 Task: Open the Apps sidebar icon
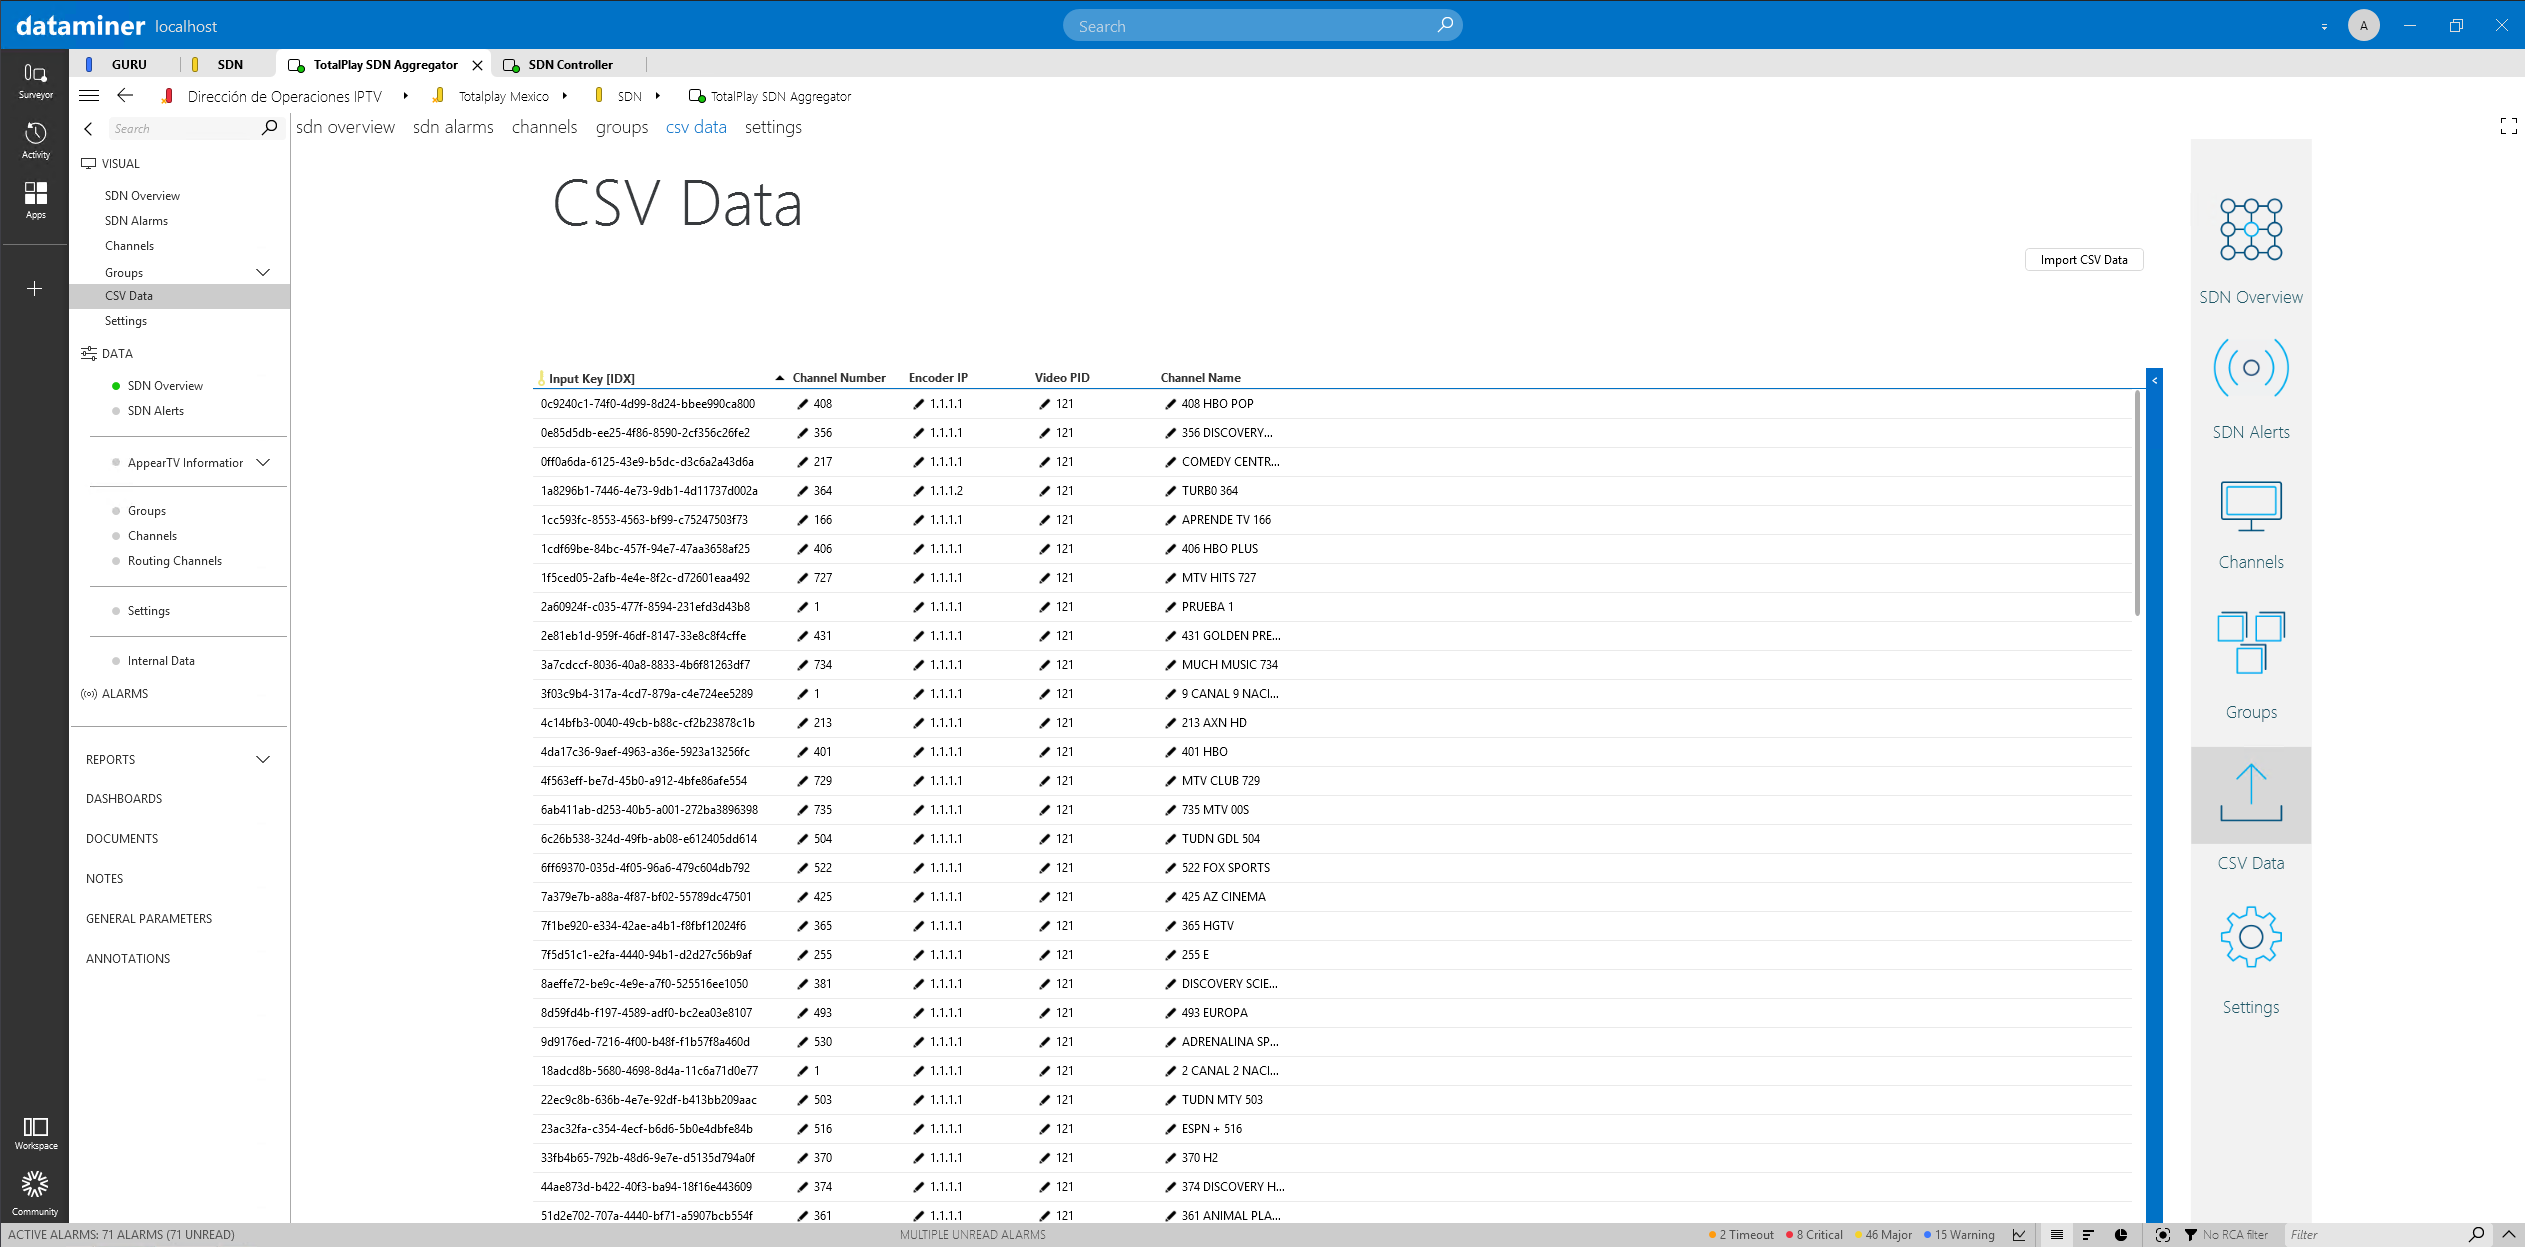pyautogui.click(x=35, y=200)
